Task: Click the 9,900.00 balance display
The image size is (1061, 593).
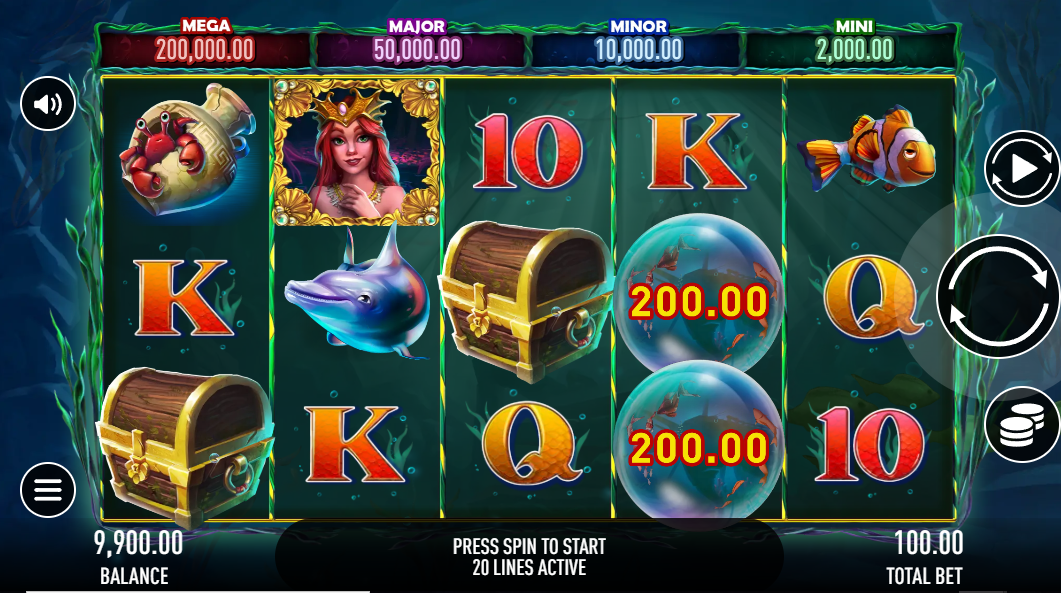Action: [138, 543]
